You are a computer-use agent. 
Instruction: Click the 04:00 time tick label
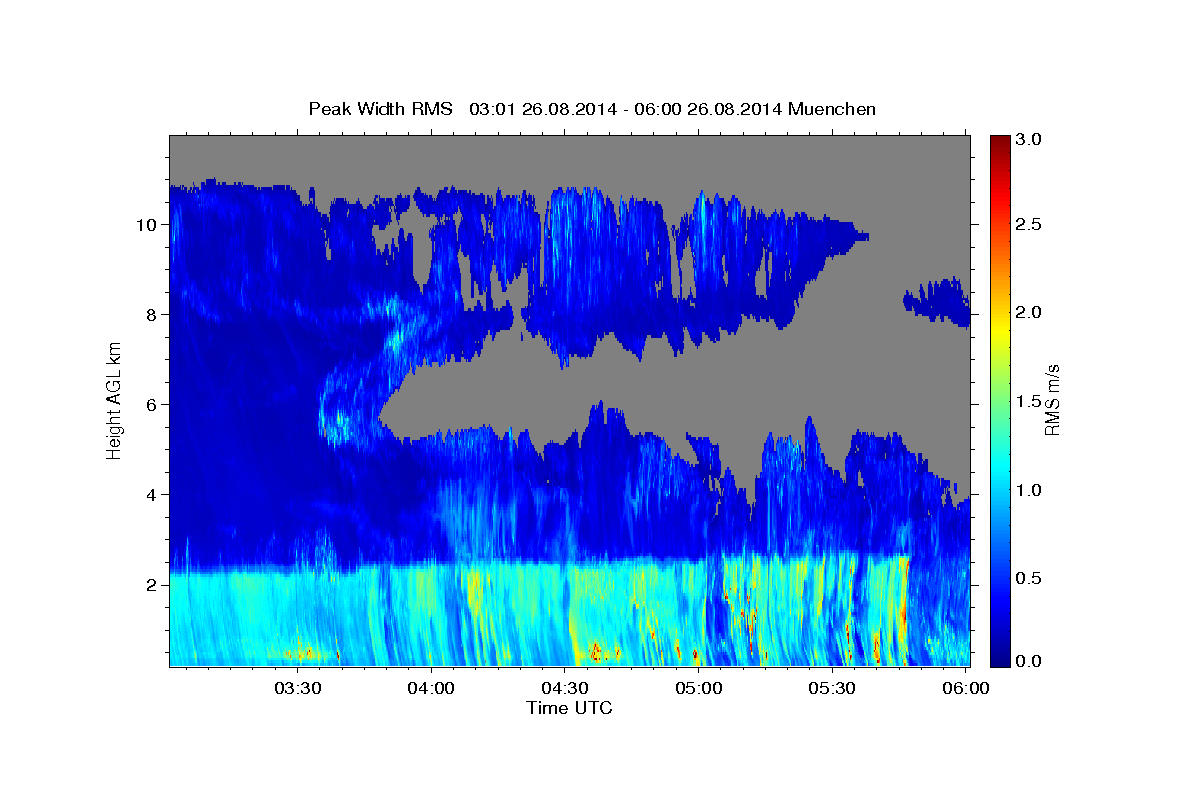[x=431, y=688]
